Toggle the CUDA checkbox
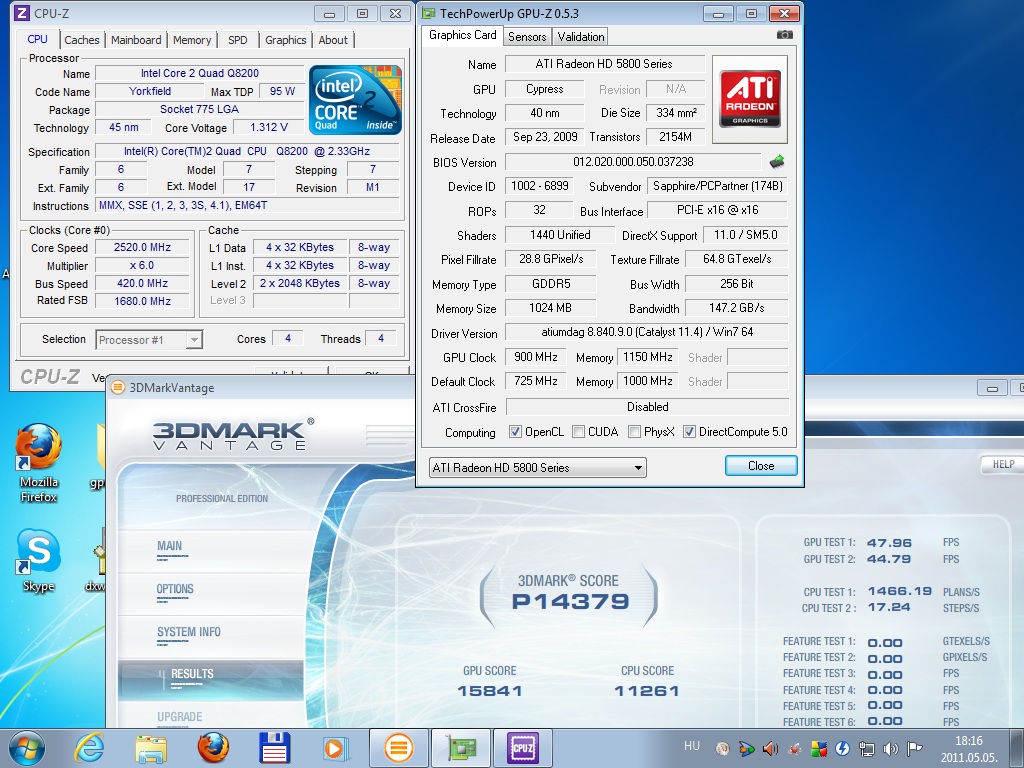The image size is (1024, 768). click(578, 432)
